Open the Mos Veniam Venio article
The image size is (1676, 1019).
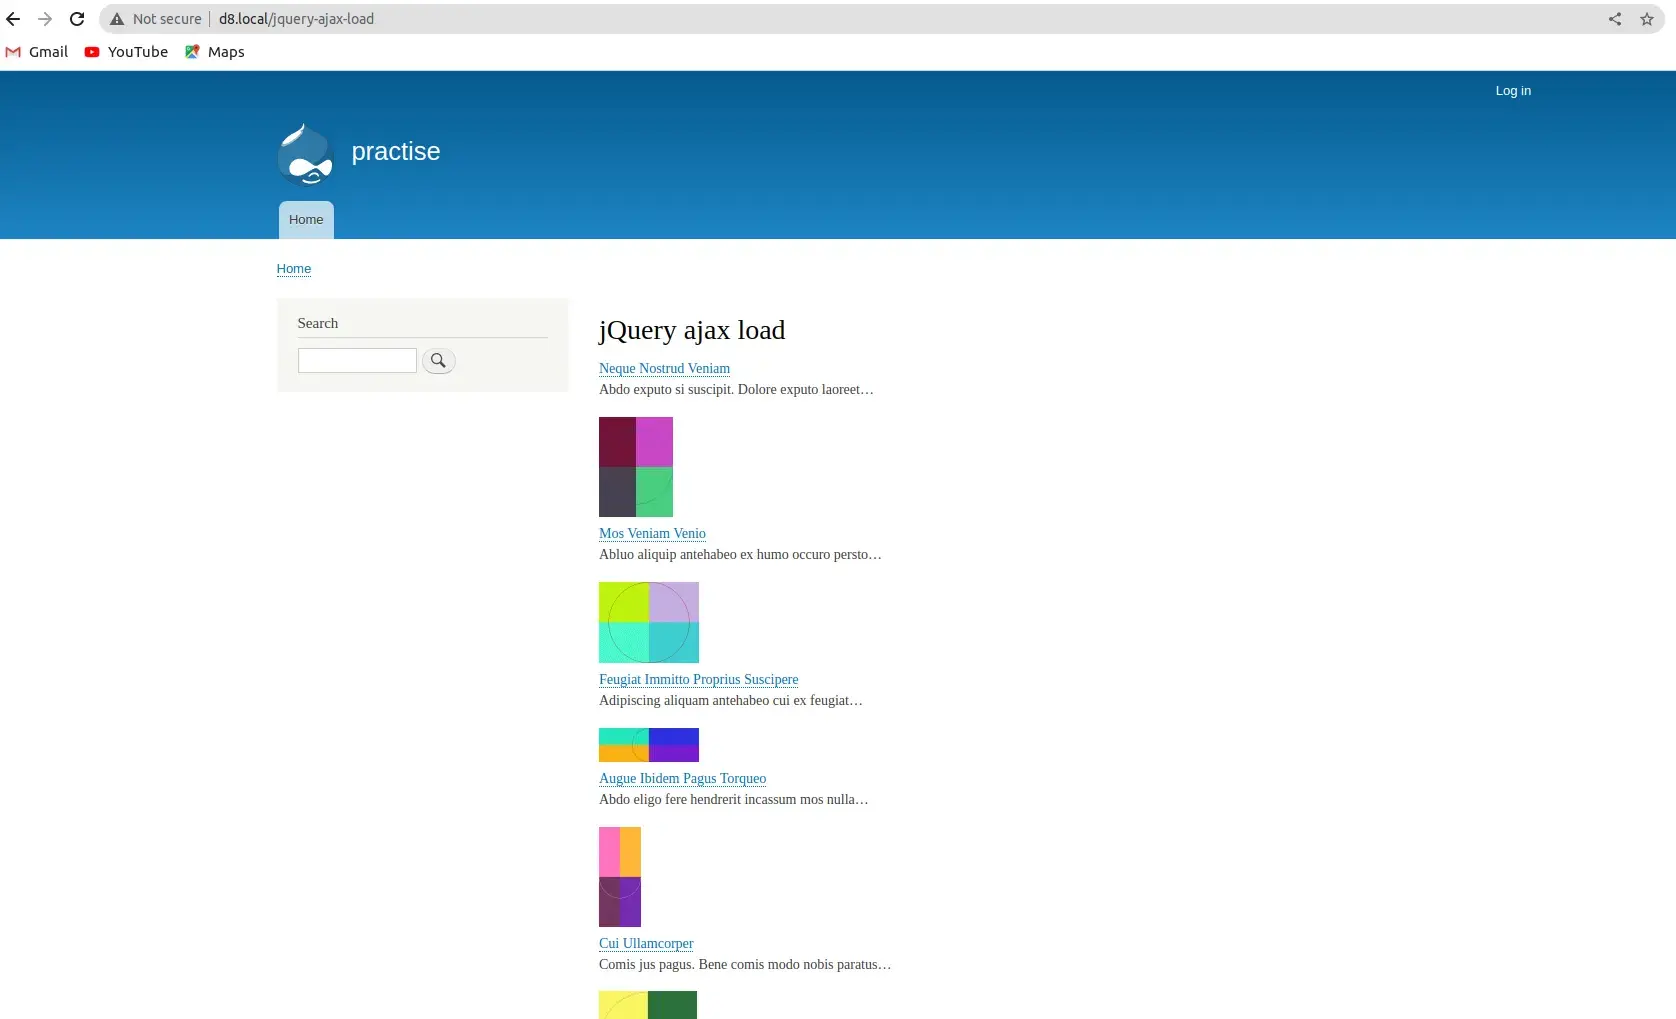(652, 534)
